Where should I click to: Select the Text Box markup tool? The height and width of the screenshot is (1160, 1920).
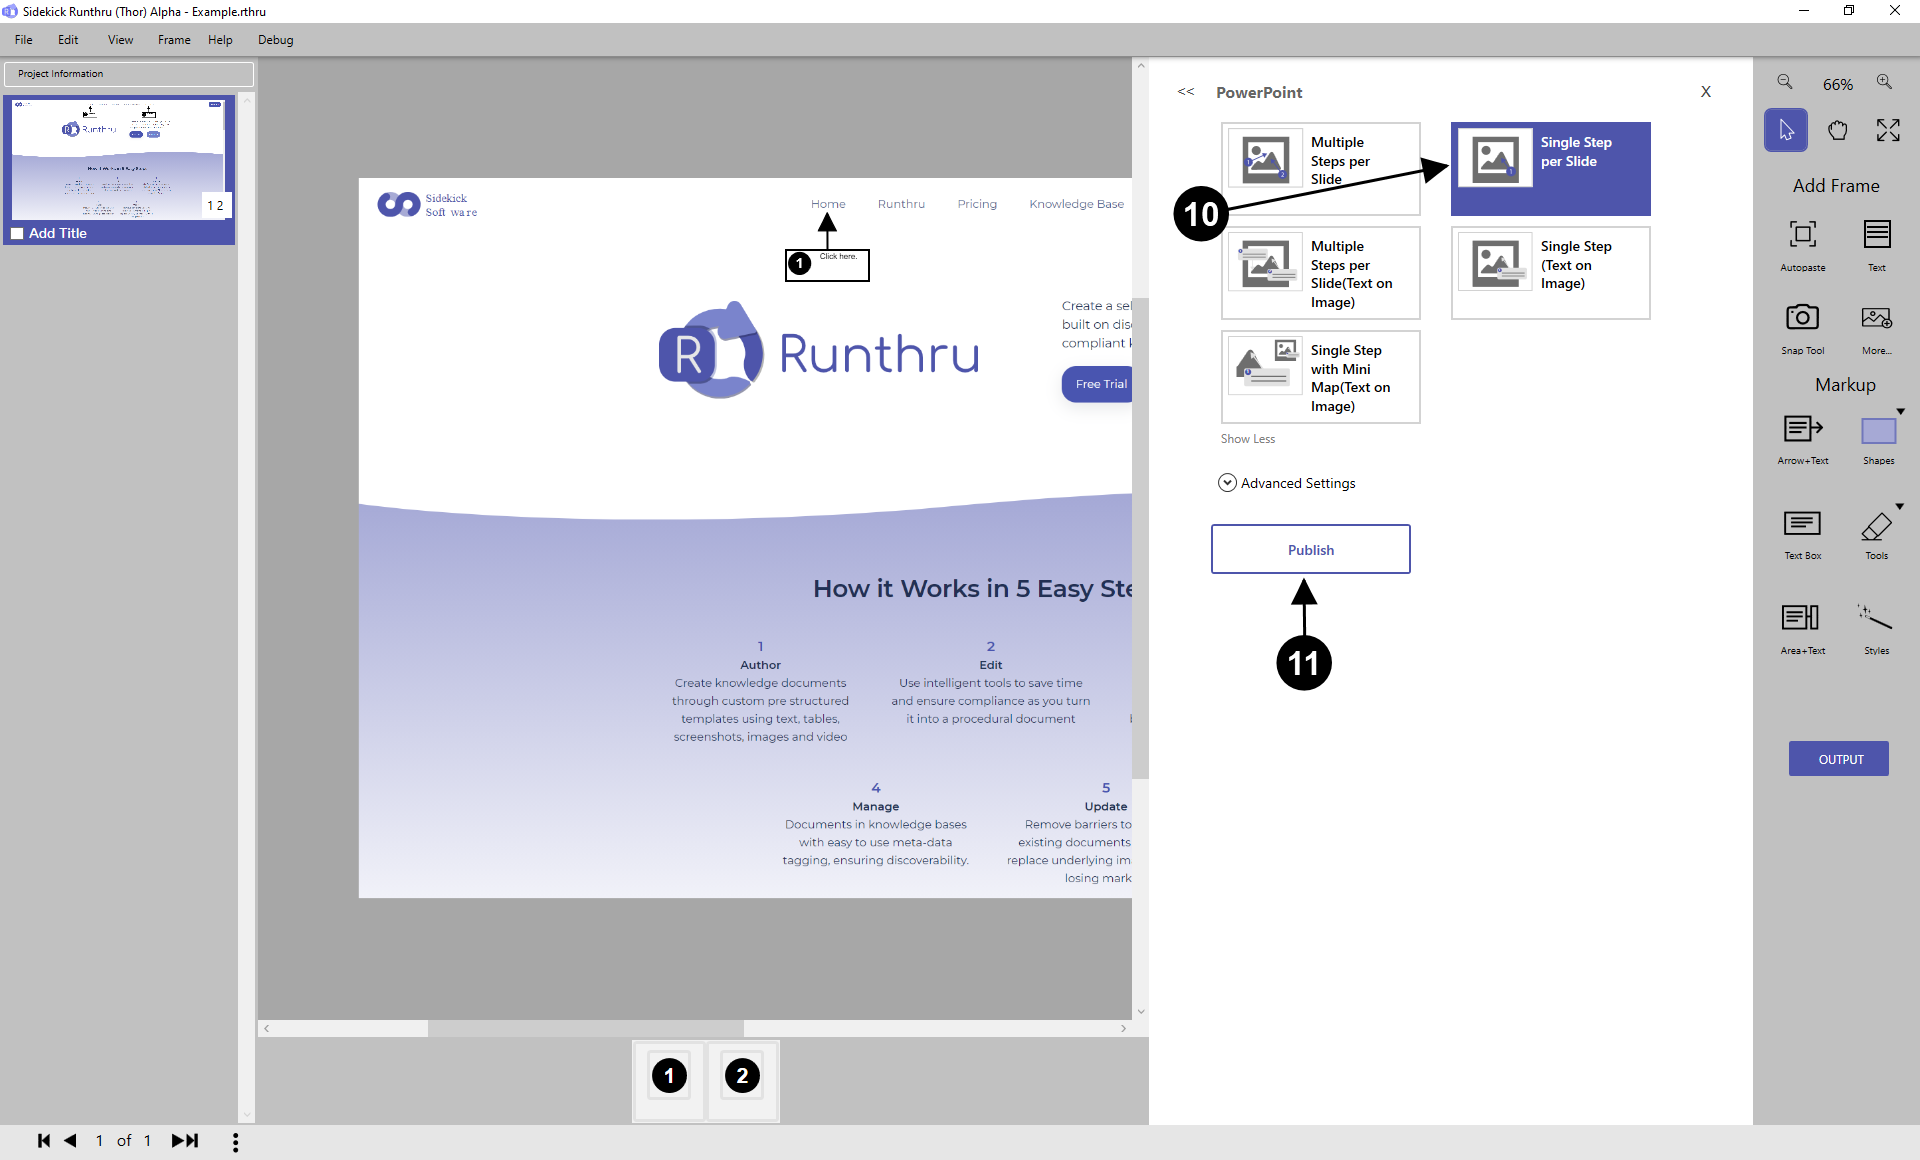(x=1803, y=533)
